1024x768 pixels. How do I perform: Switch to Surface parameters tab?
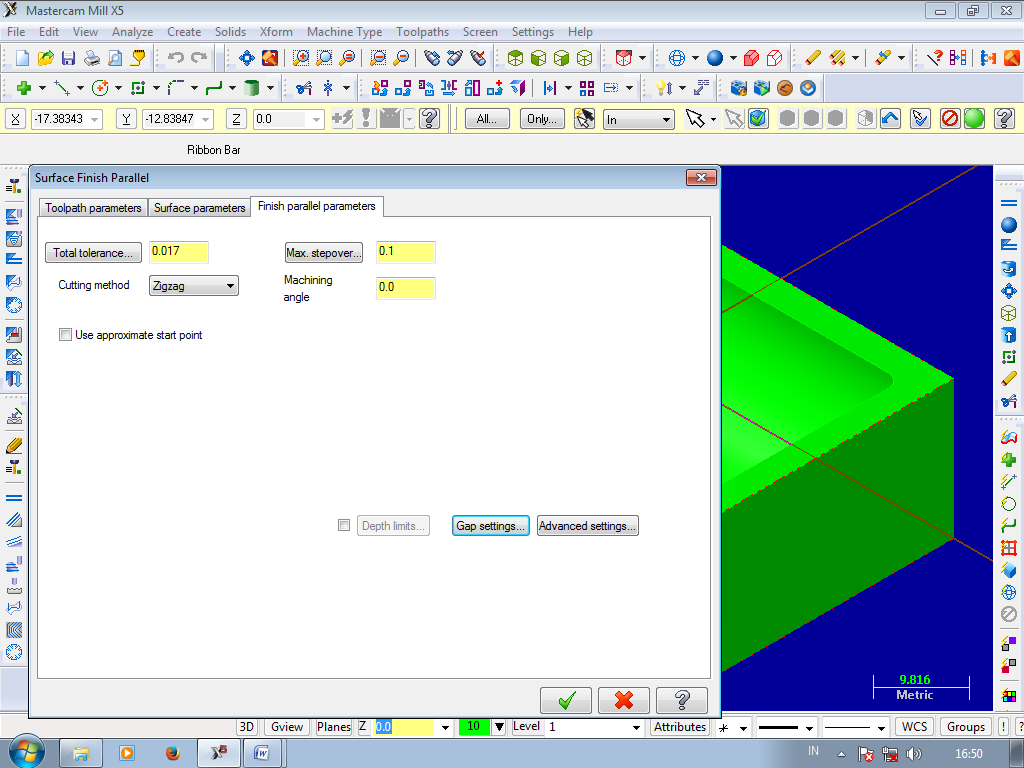(200, 208)
